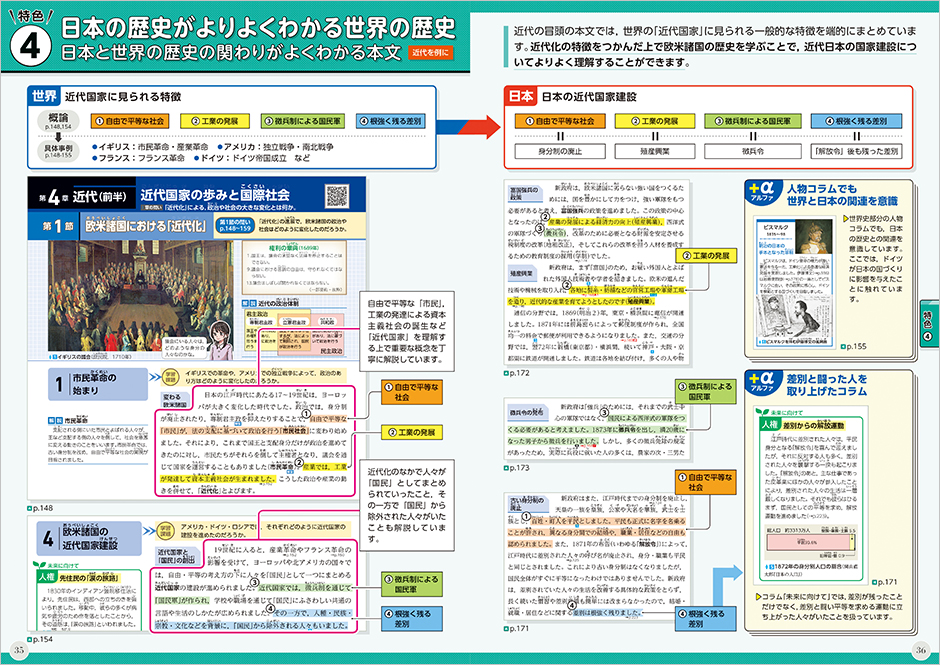Click the +α badge on the 人物コラム card
Screen dimensions: 940x665
pos(762,193)
